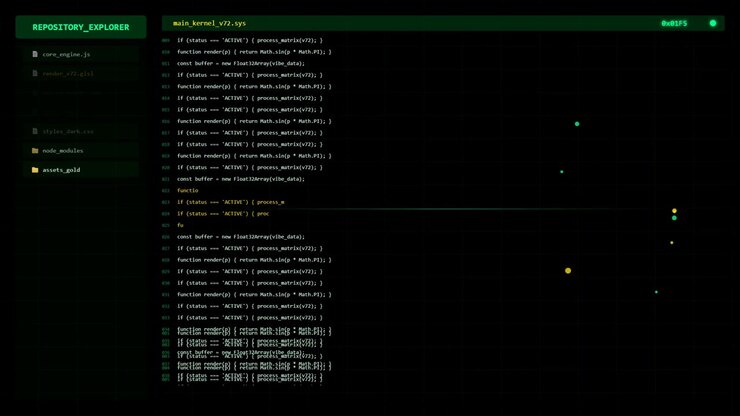
Task: Click the partial yellow line reading 'functio'
Action: 187,190
